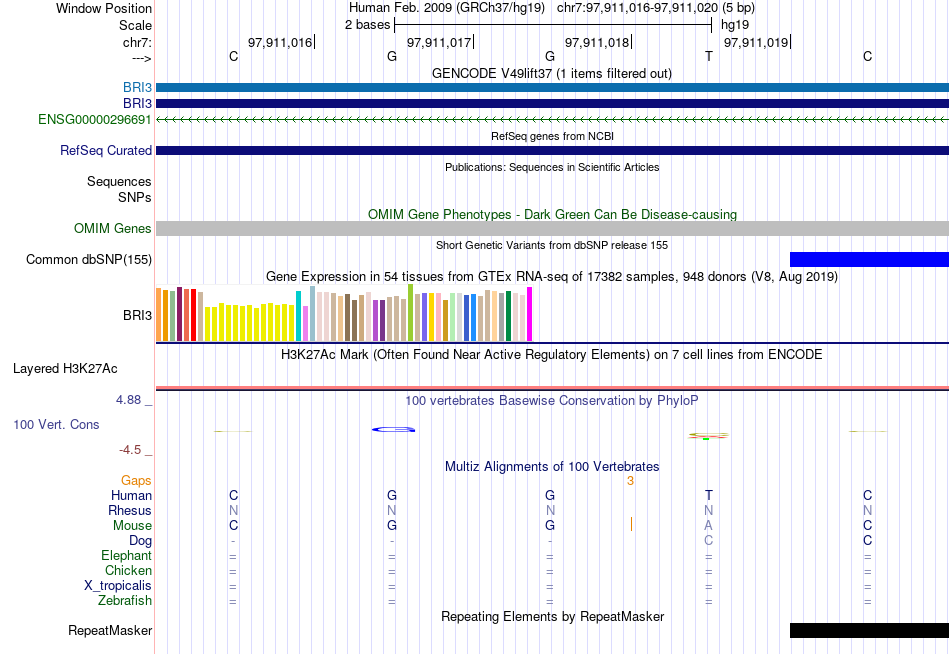
Task: Click the blue PhyloP conservation peak
Action: click(394, 430)
